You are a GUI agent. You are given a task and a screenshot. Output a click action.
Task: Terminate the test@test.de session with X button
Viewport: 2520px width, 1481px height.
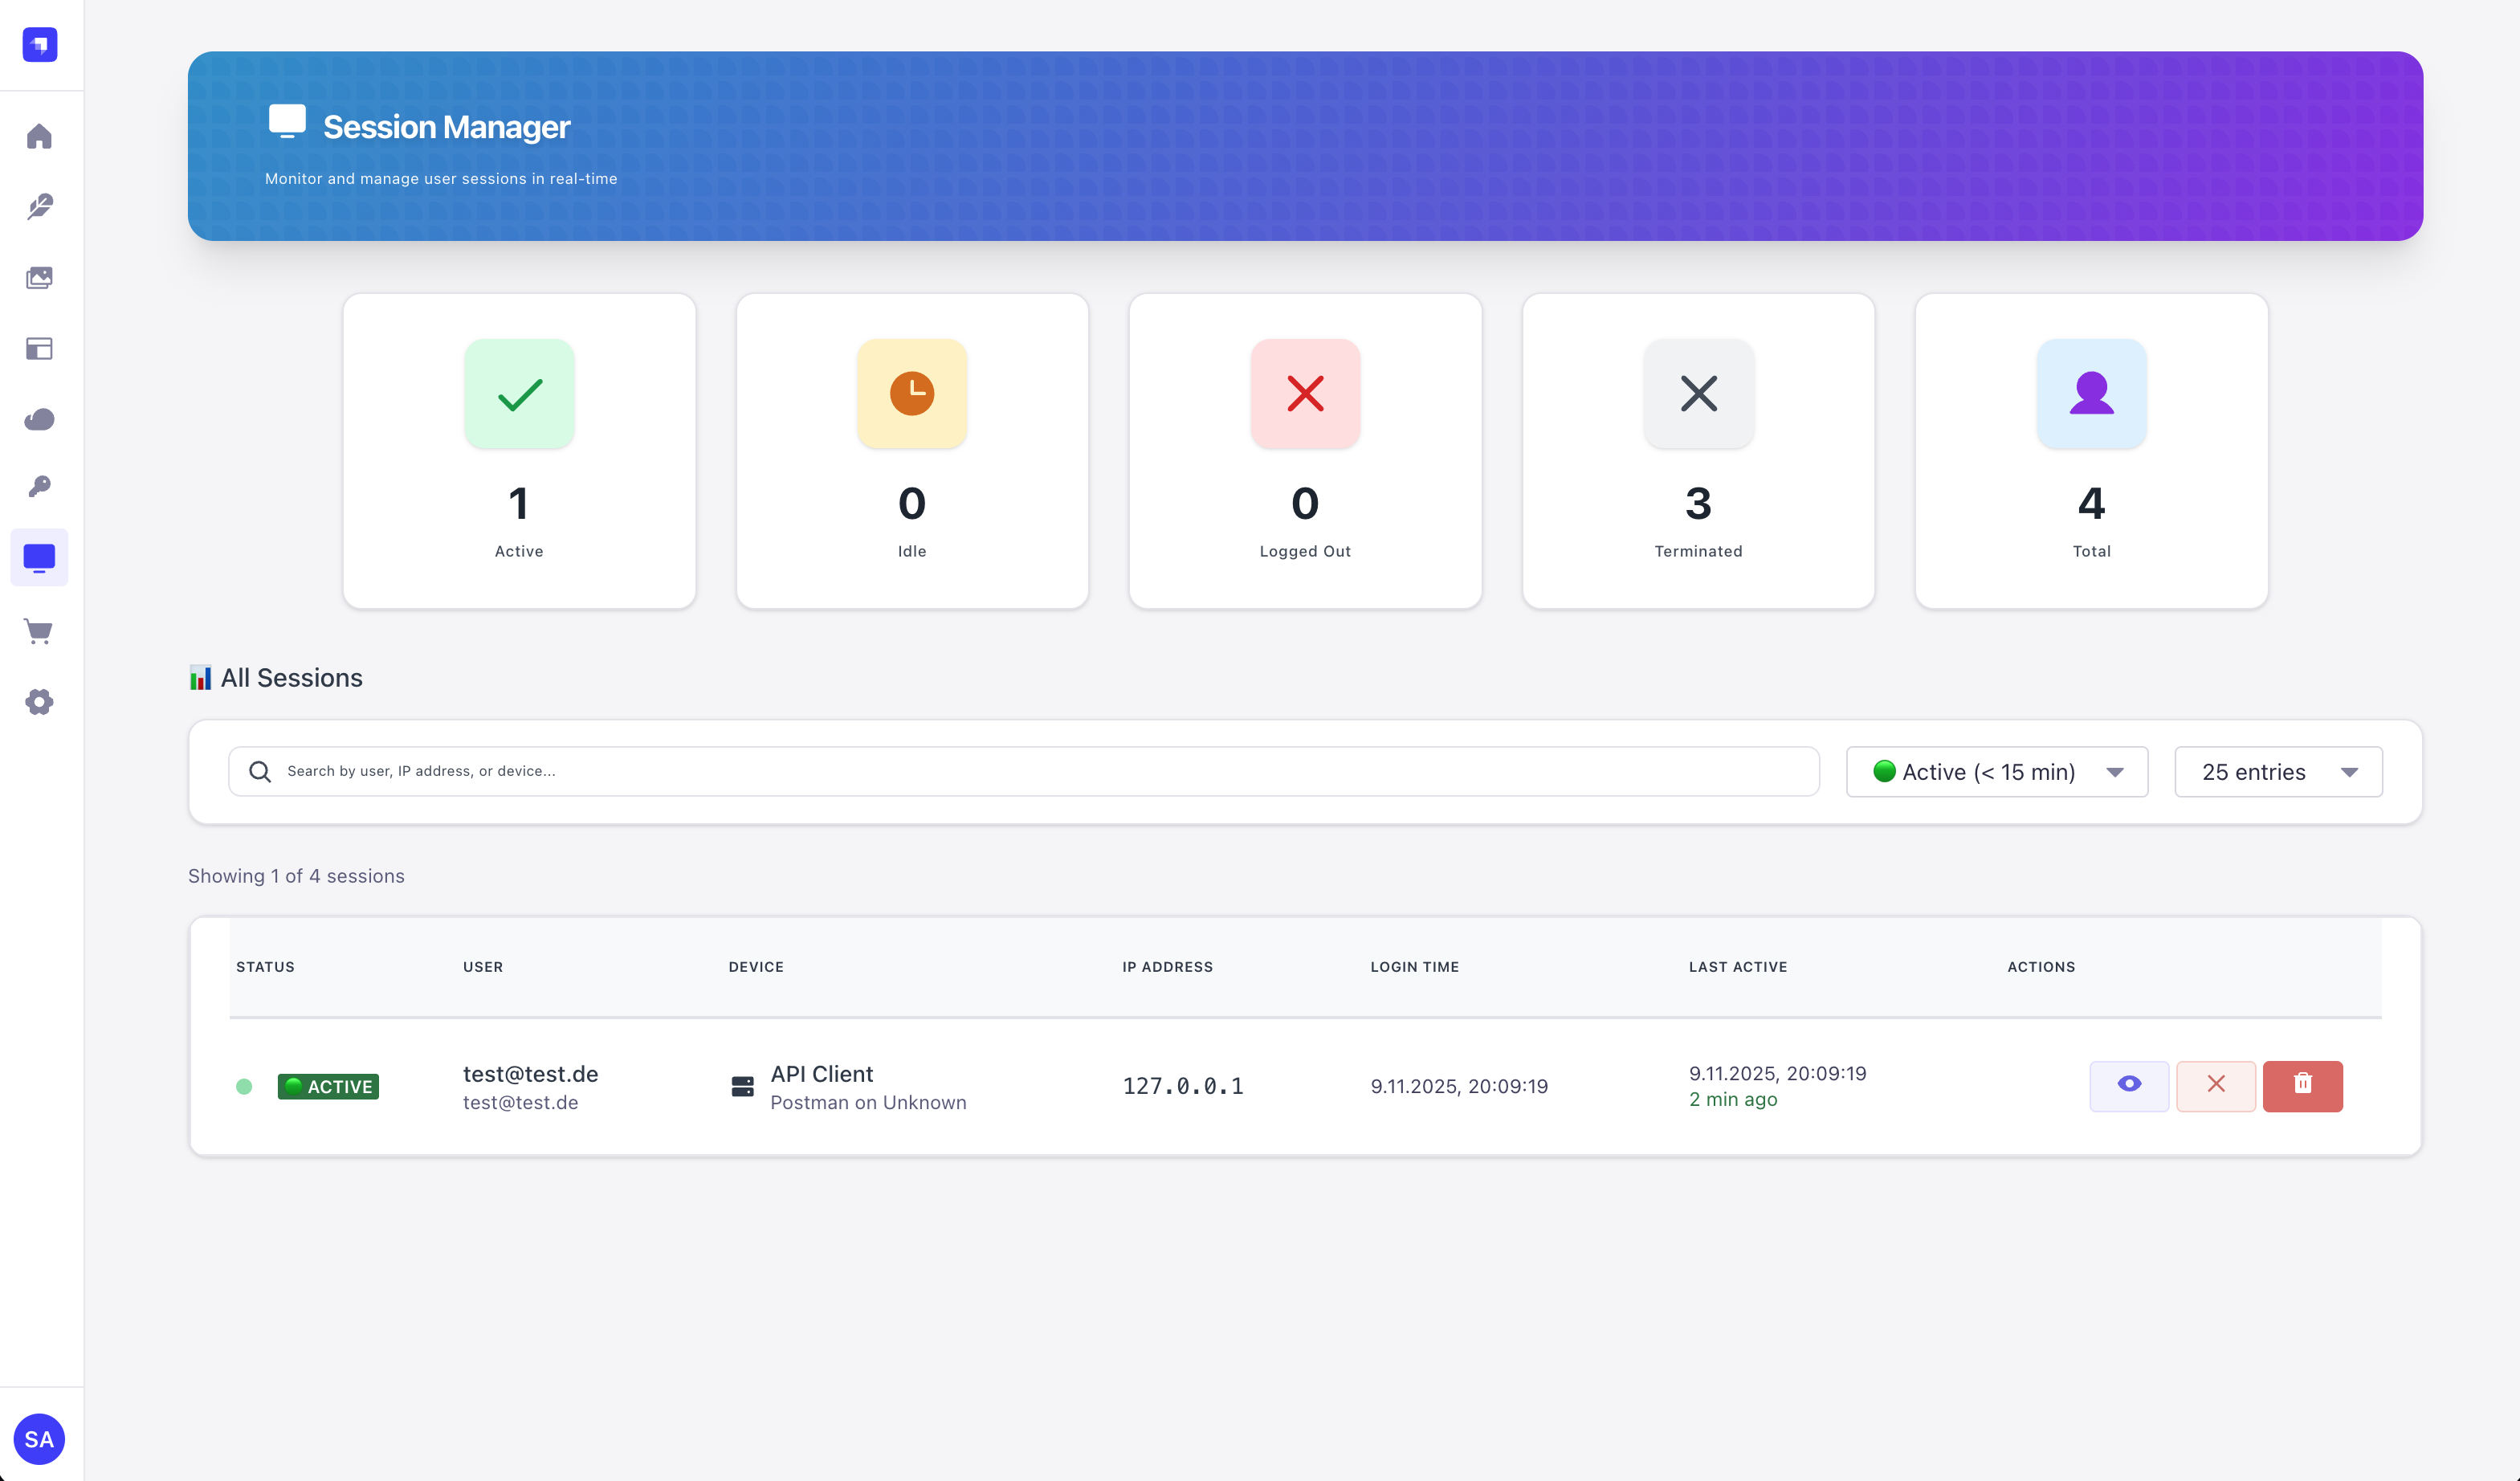click(2215, 1085)
